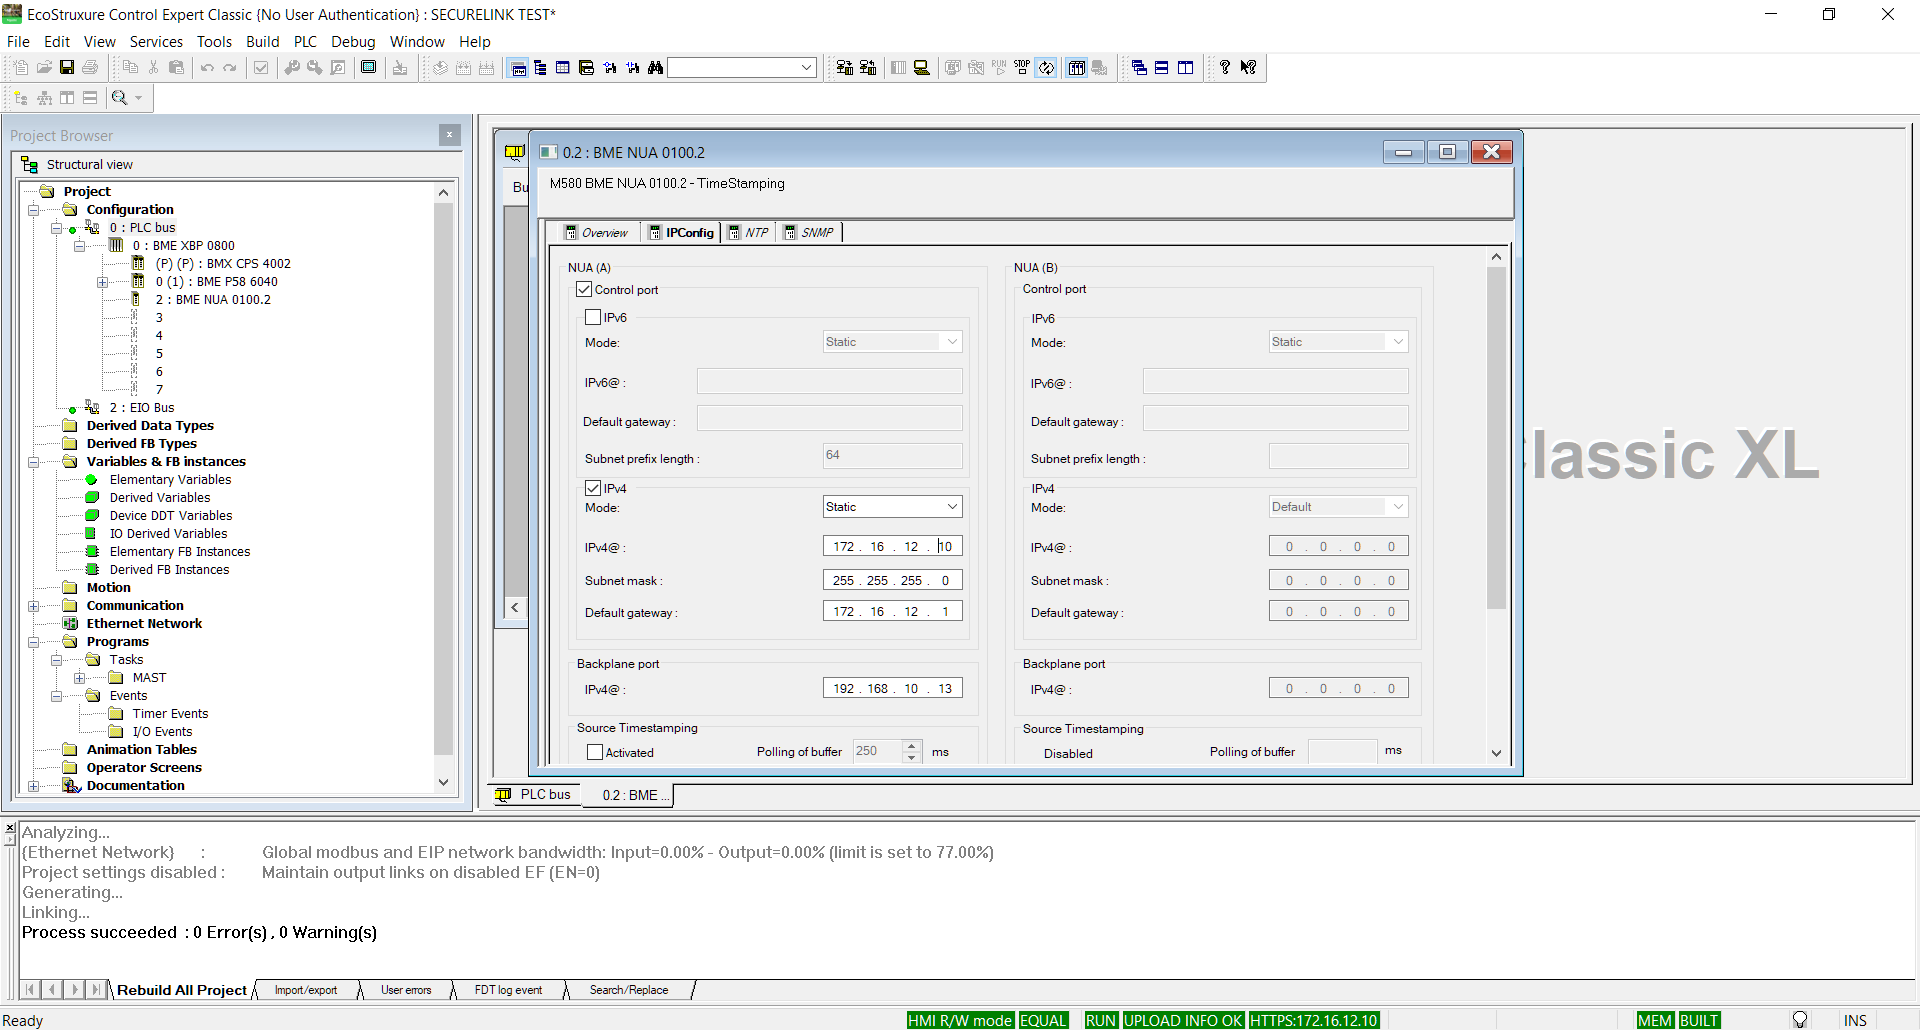Collapse the Variables & FB instances node
This screenshot has height=1030, width=1920.
click(34, 462)
